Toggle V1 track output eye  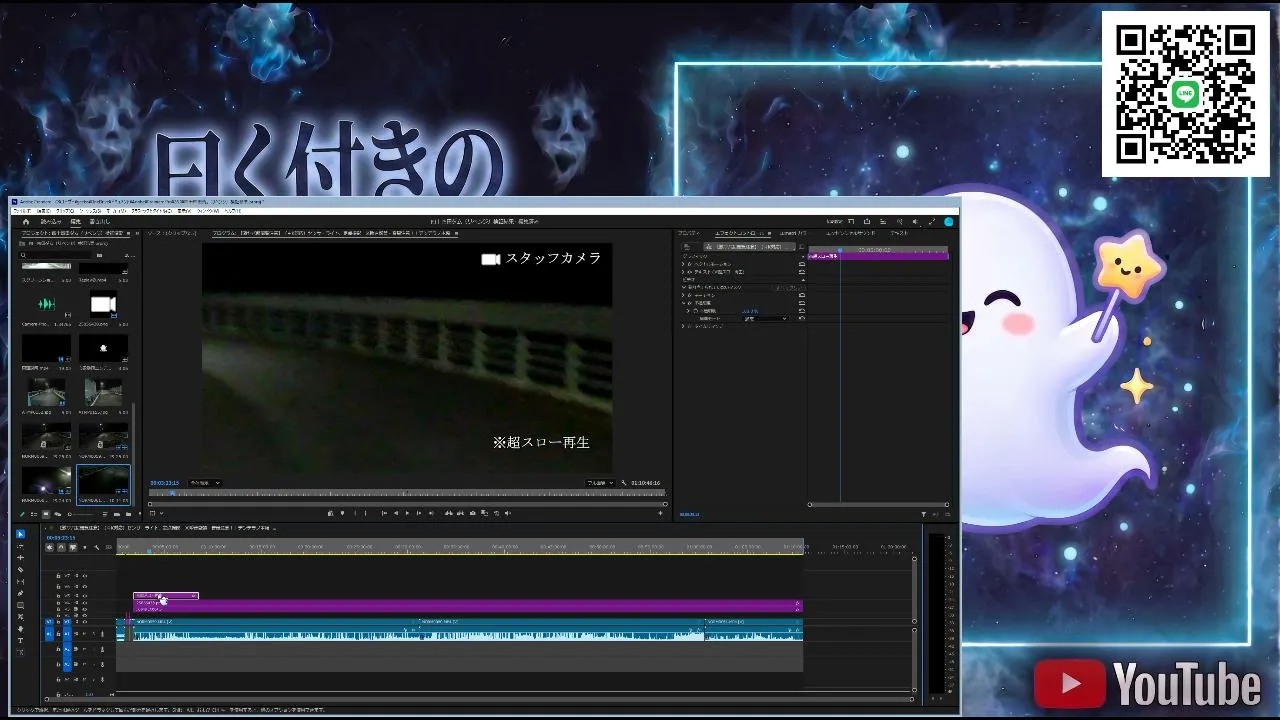(85, 621)
